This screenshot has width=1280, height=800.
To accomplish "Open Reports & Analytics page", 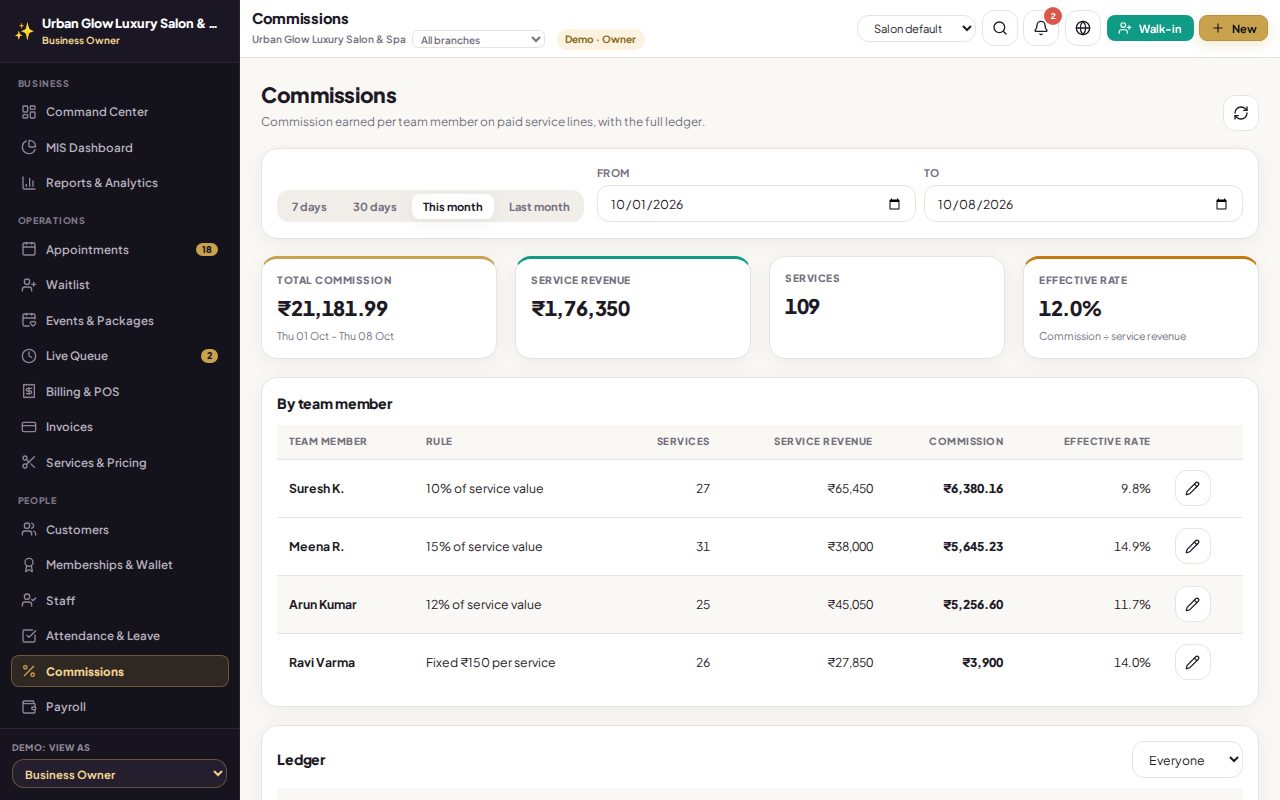I will (x=120, y=183).
